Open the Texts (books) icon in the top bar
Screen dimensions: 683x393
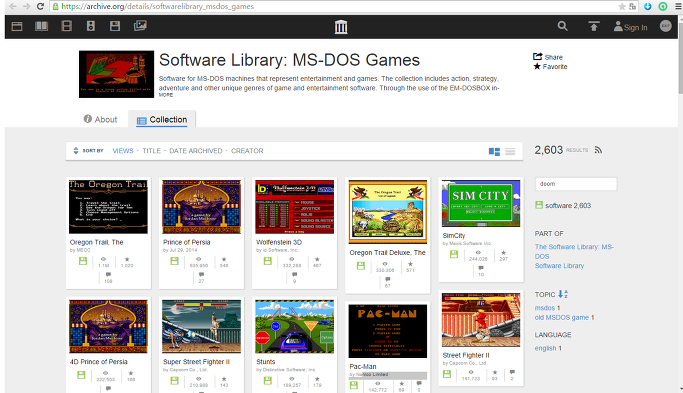click(x=41, y=26)
